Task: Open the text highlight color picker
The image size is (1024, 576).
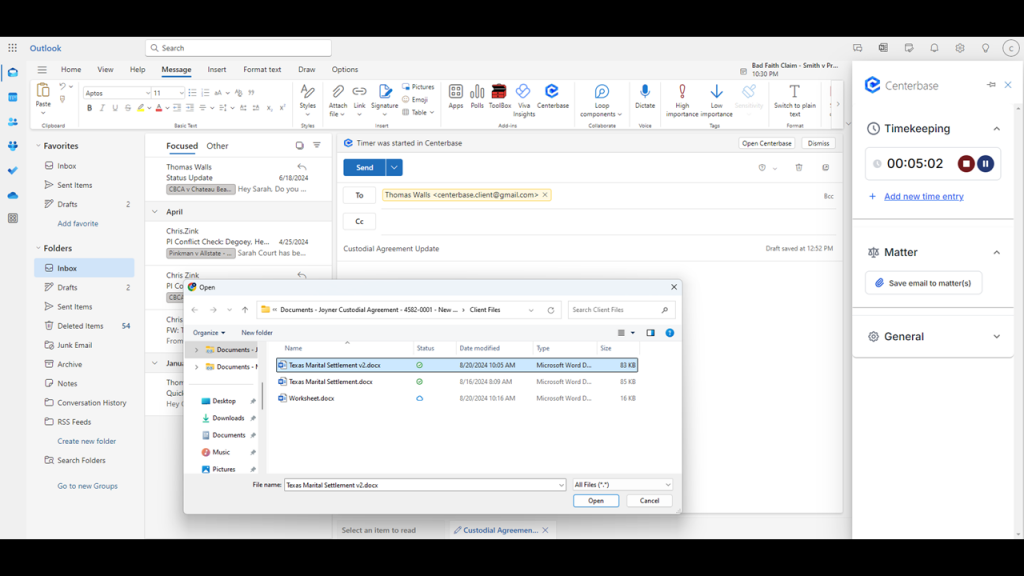Action: 140,108
